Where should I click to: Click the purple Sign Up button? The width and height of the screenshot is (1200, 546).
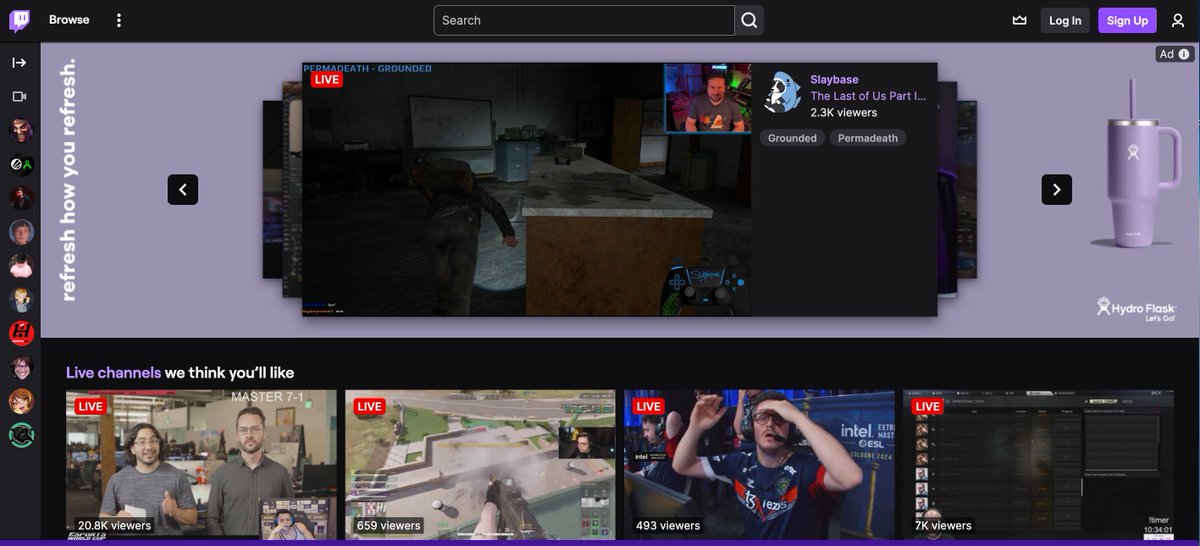tap(1127, 20)
